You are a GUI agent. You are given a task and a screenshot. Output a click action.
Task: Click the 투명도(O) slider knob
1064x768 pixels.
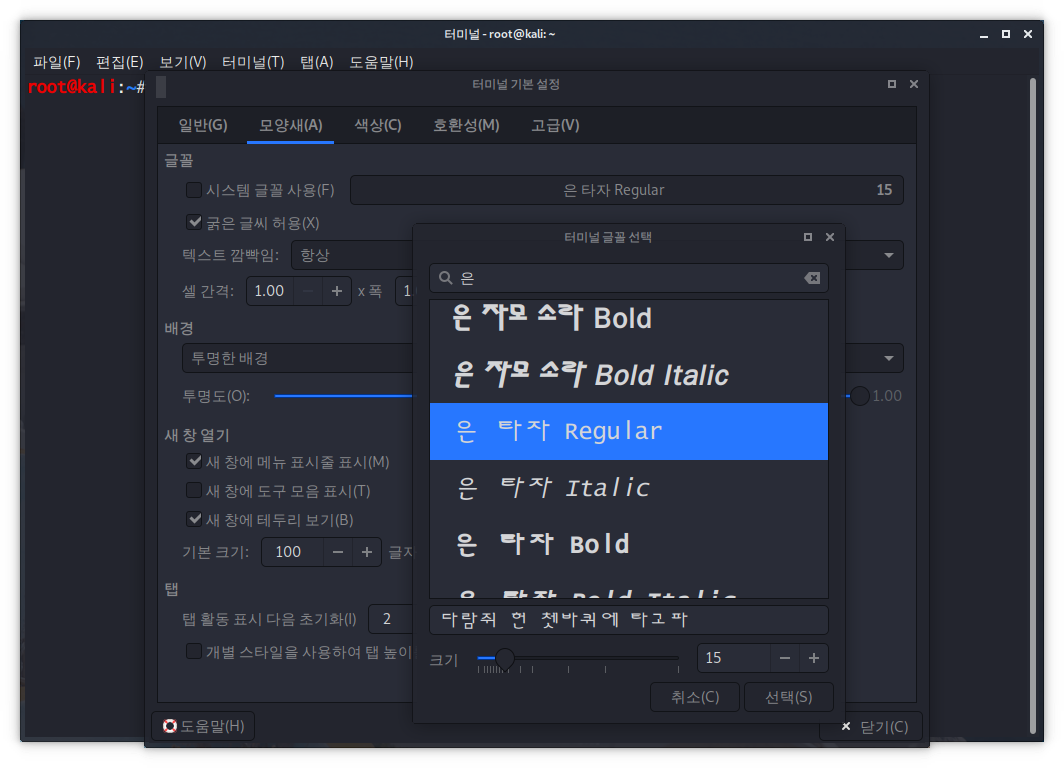click(859, 396)
